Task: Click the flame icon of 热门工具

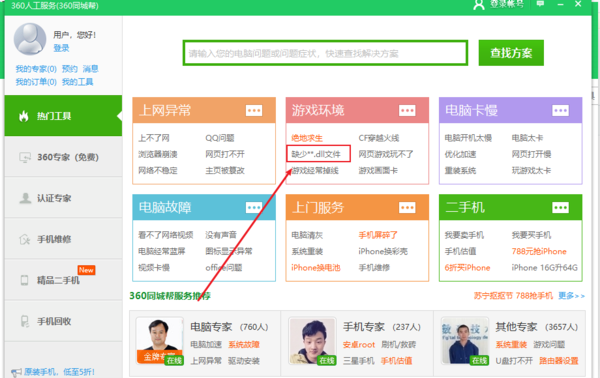Action: click(24, 116)
